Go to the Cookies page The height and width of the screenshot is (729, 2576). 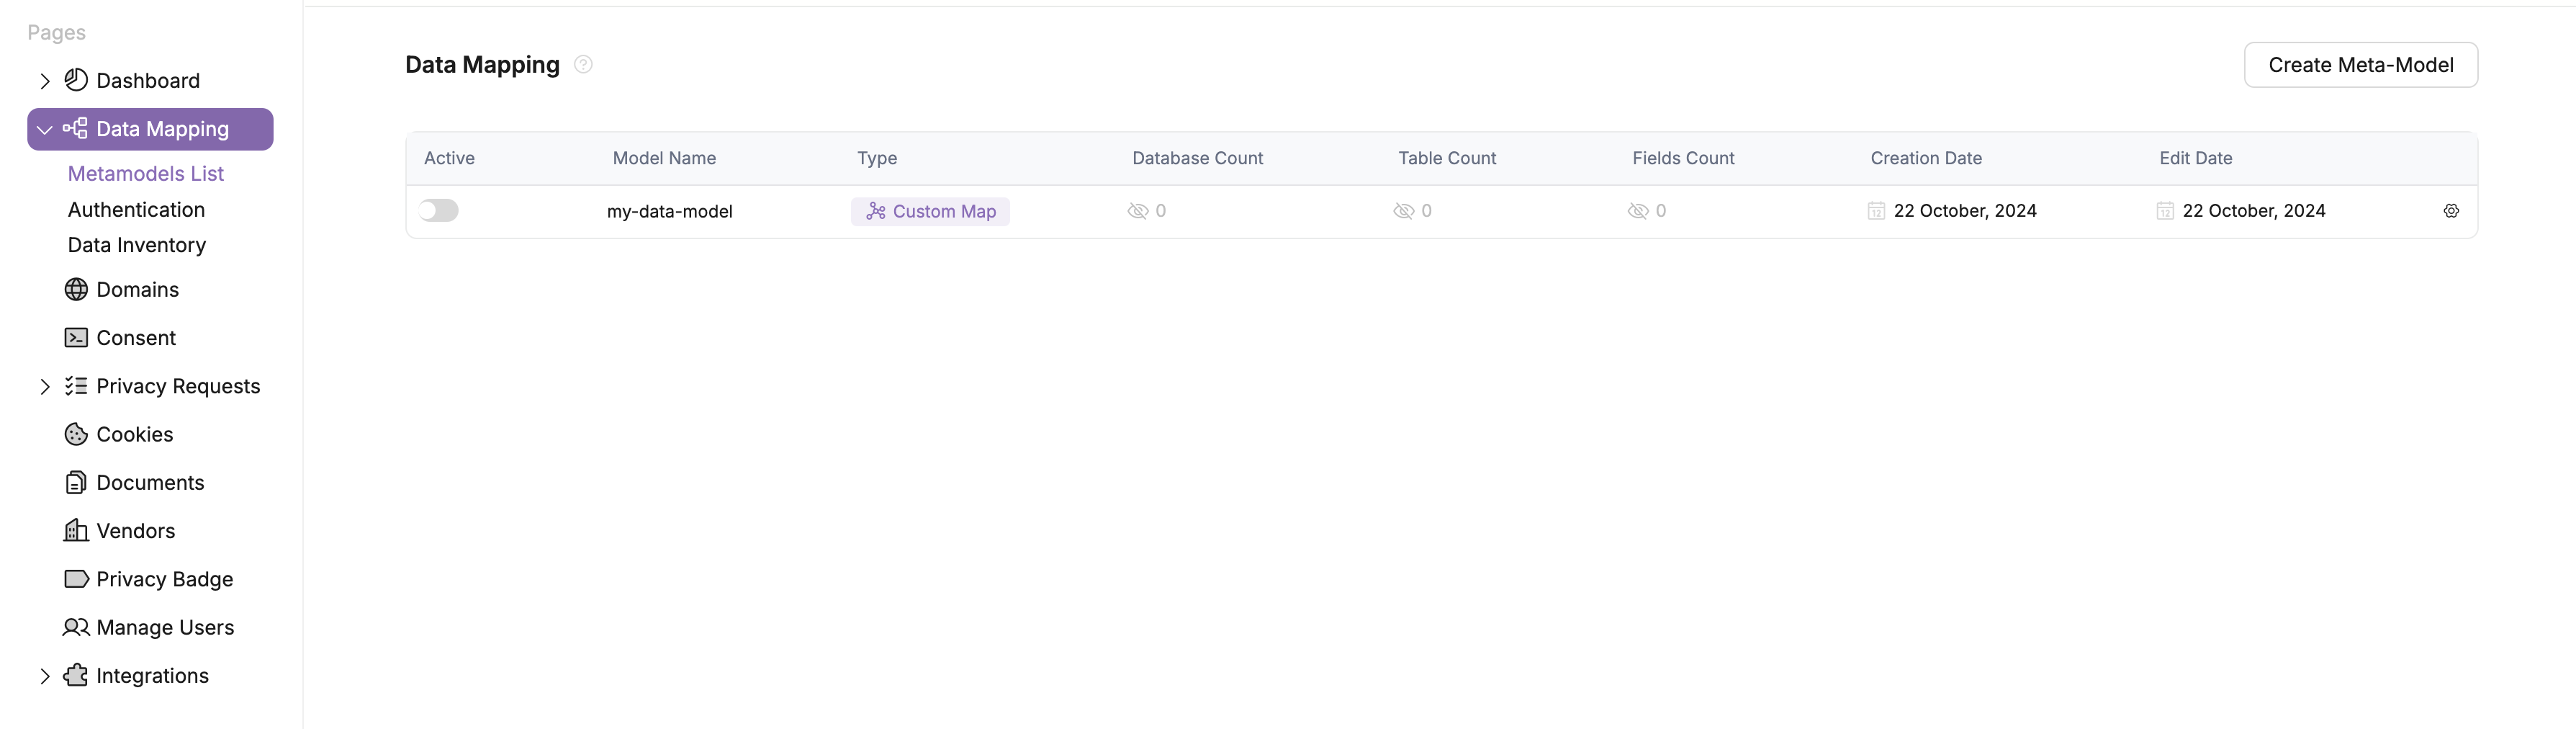(x=135, y=434)
